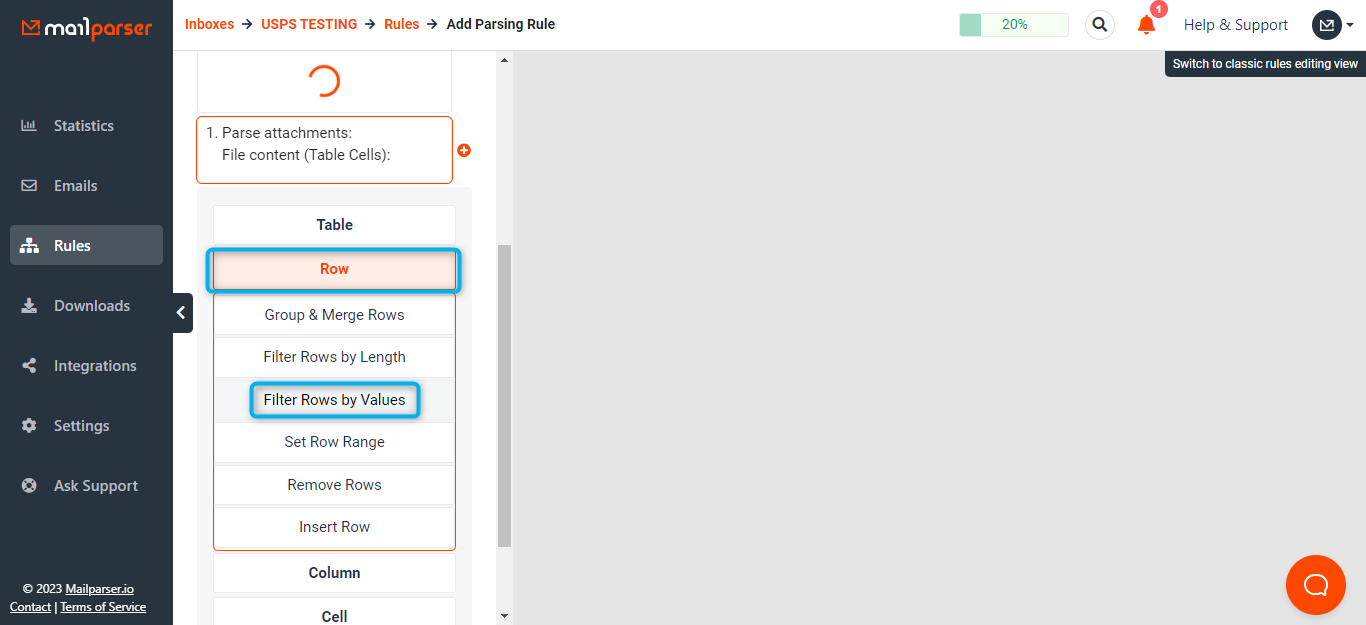Click the 20% usage progress bar
This screenshot has height=625, width=1366.
pyautogui.click(x=1014, y=25)
